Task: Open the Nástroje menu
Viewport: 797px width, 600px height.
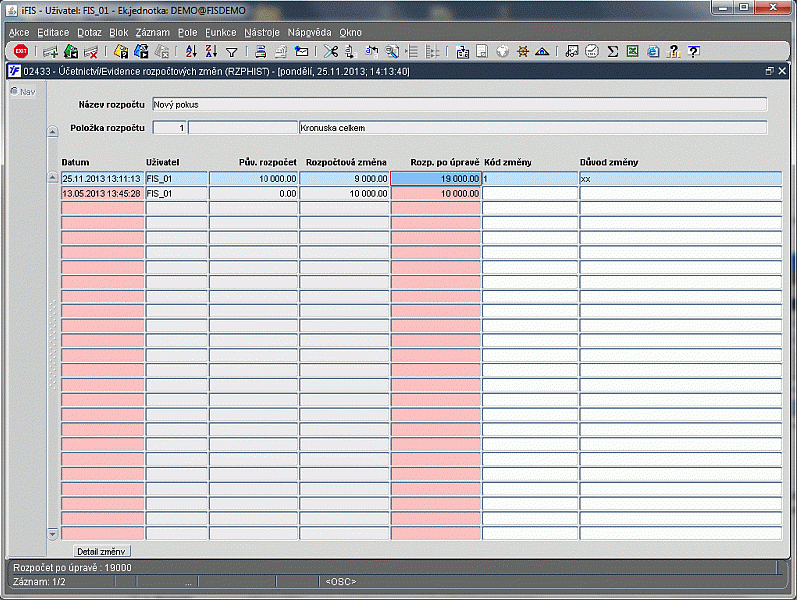Action: pos(262,32)
